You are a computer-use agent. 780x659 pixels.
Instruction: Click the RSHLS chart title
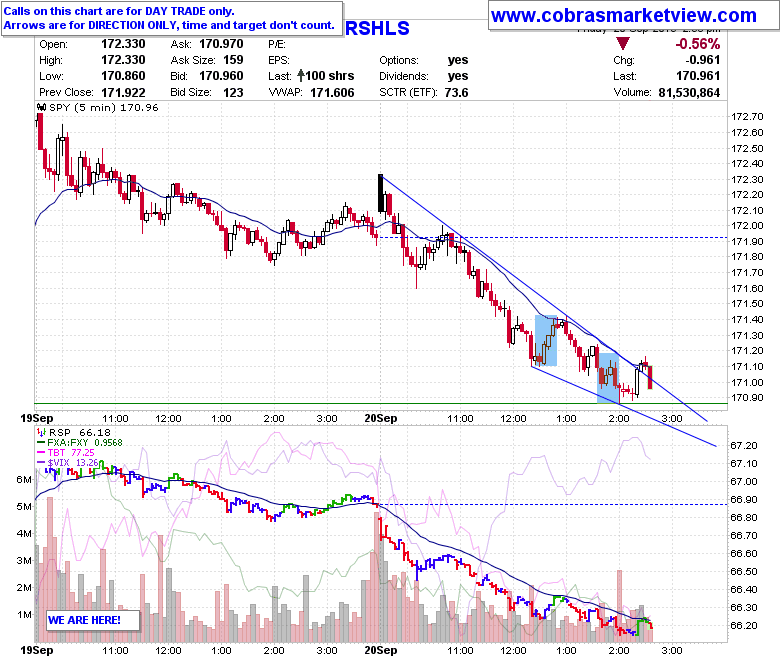[x=377, y=28]
